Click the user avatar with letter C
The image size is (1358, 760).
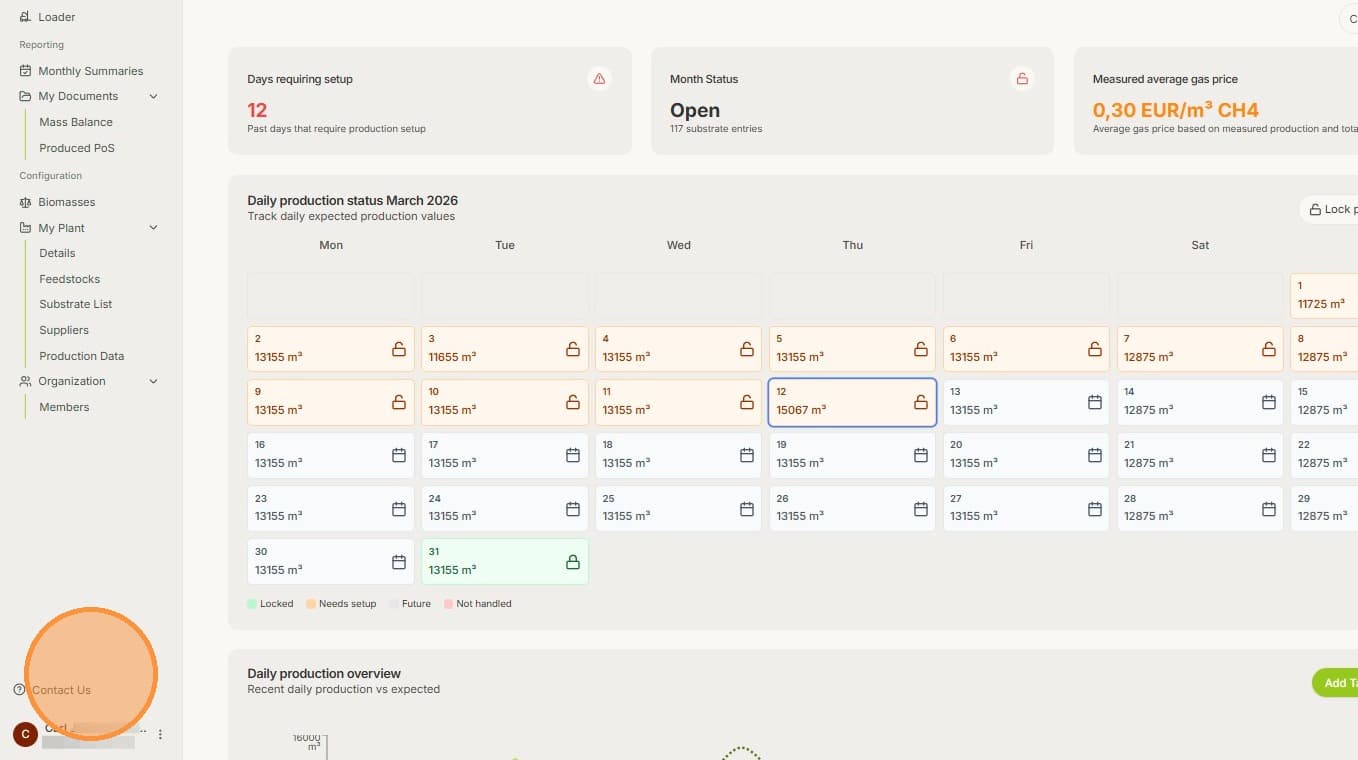pos(25,734)
